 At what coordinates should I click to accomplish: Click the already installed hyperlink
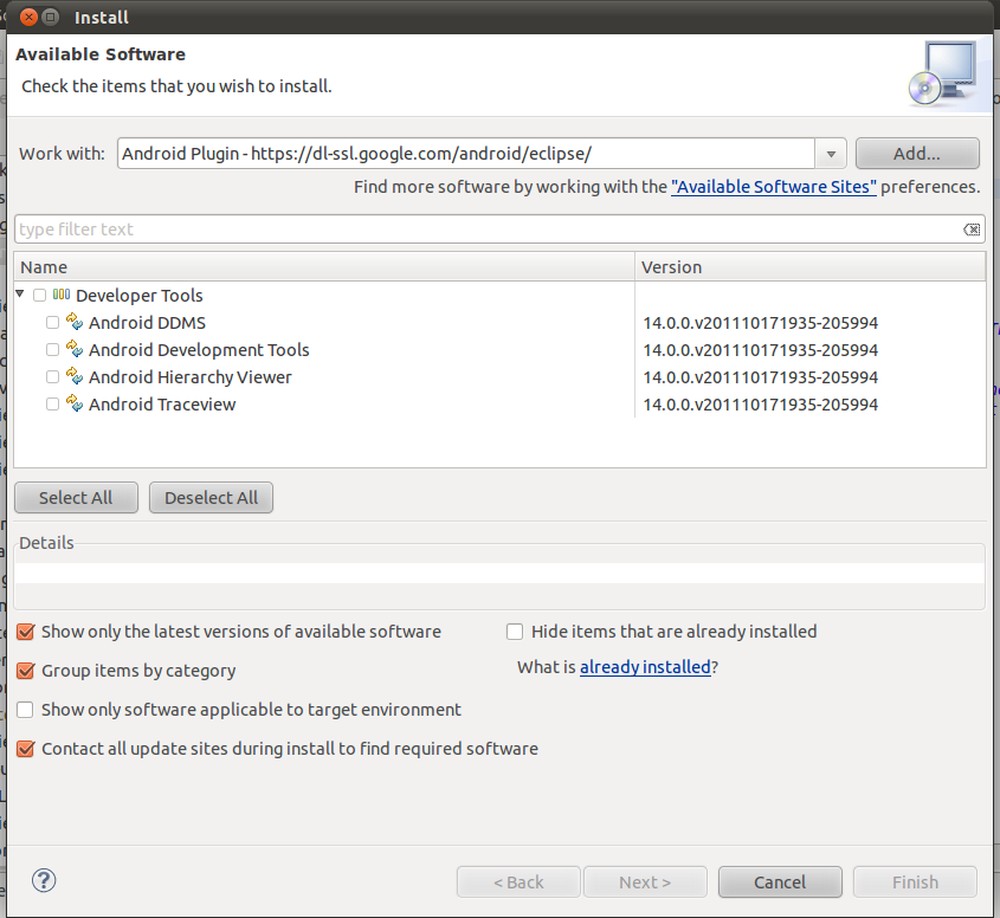pyautogui.click(x=644, y=666)
